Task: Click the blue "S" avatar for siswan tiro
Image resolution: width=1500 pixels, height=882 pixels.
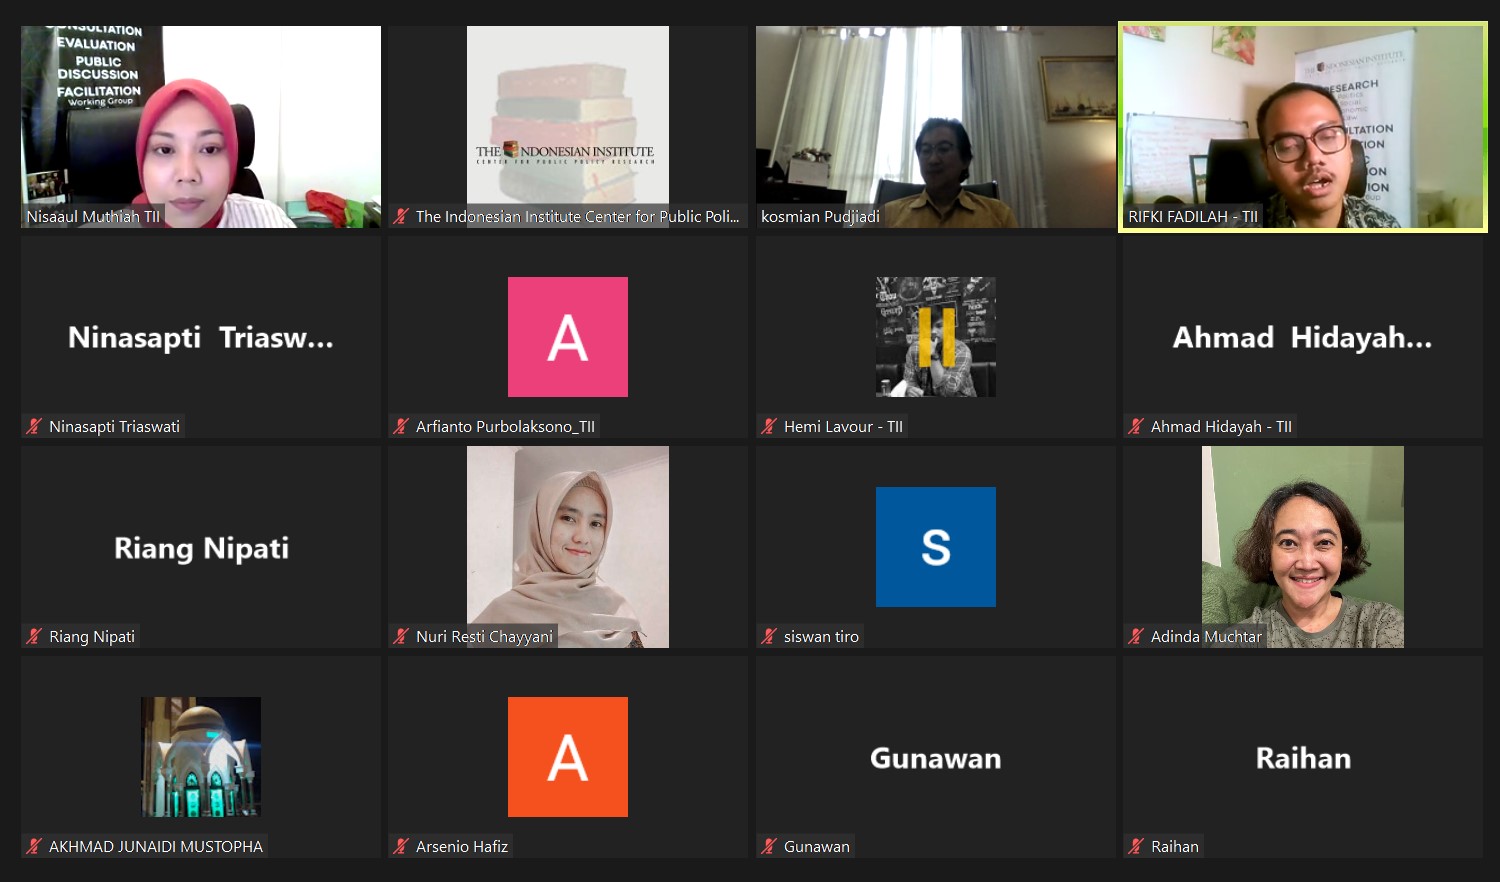Action: tap(935, 547)
